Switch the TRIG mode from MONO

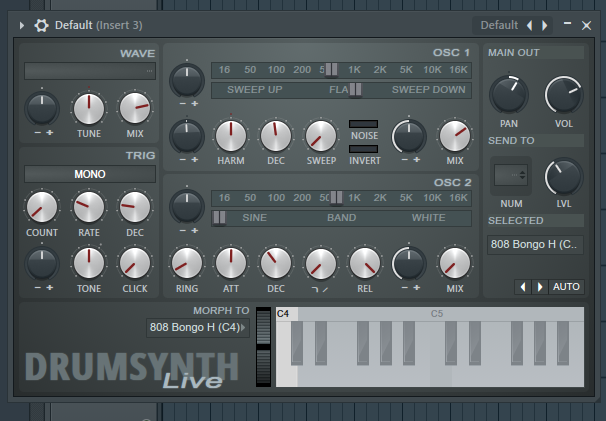tap(90, 174)
